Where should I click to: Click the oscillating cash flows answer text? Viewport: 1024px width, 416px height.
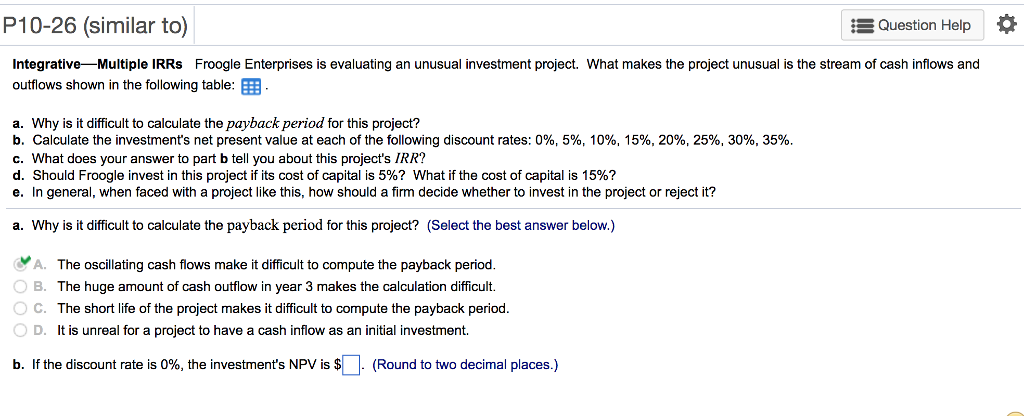click(x=276, y=265)
